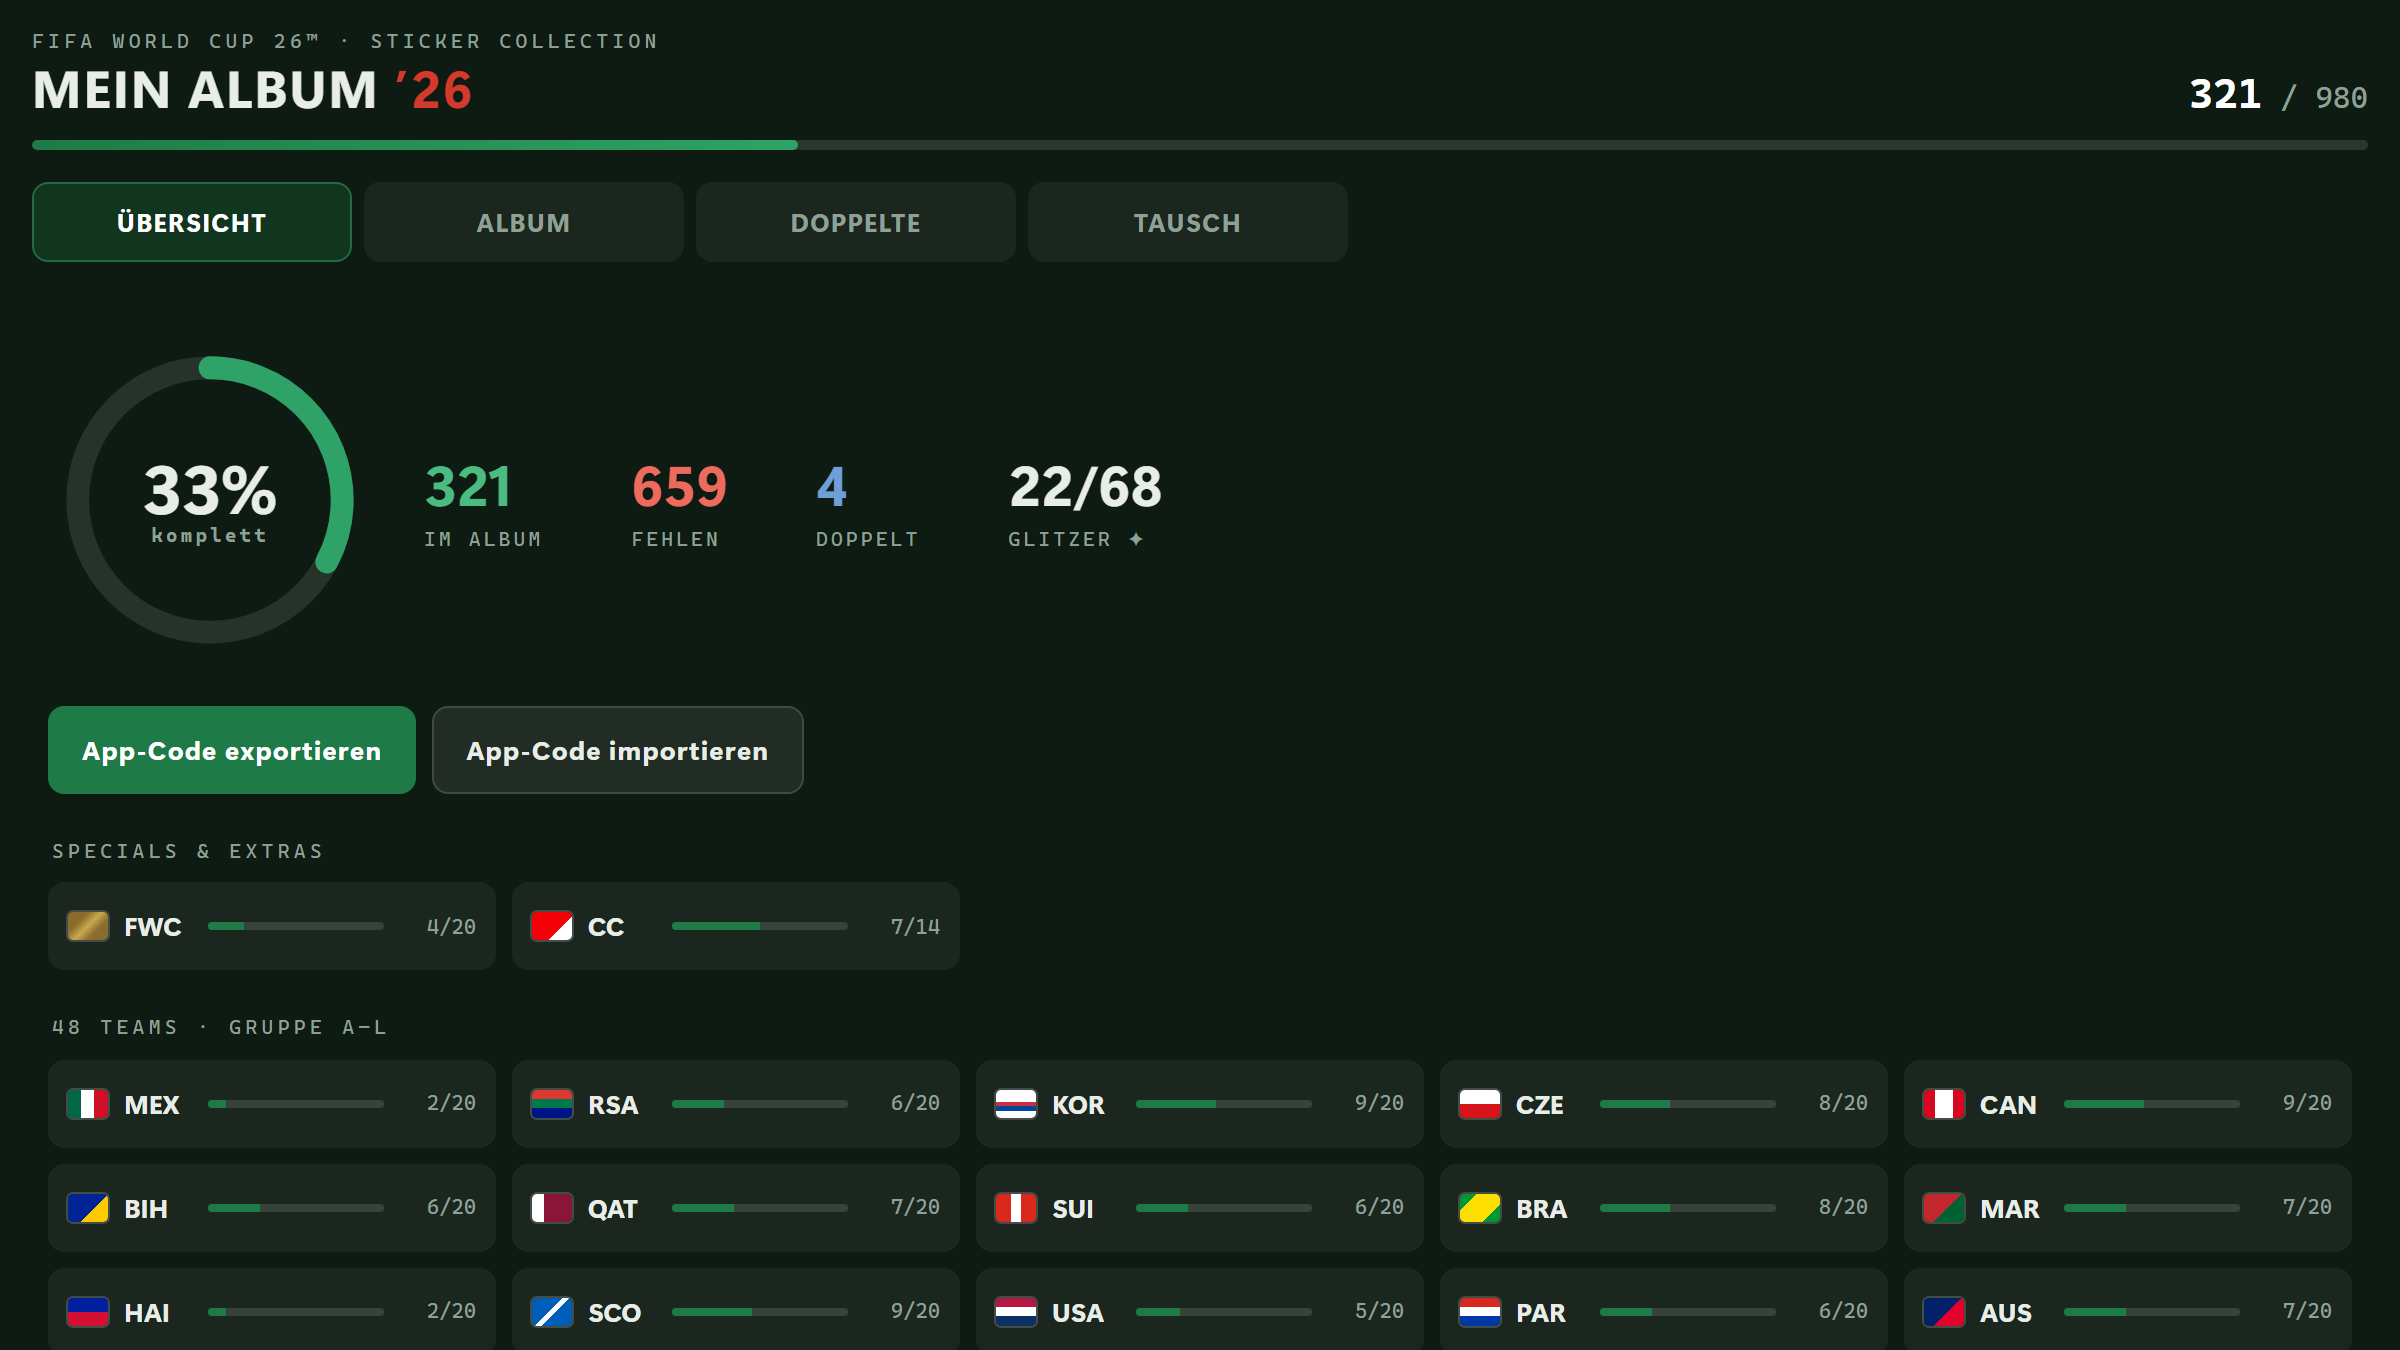Click the red-white CC flag icon

(x=552, y=926)
